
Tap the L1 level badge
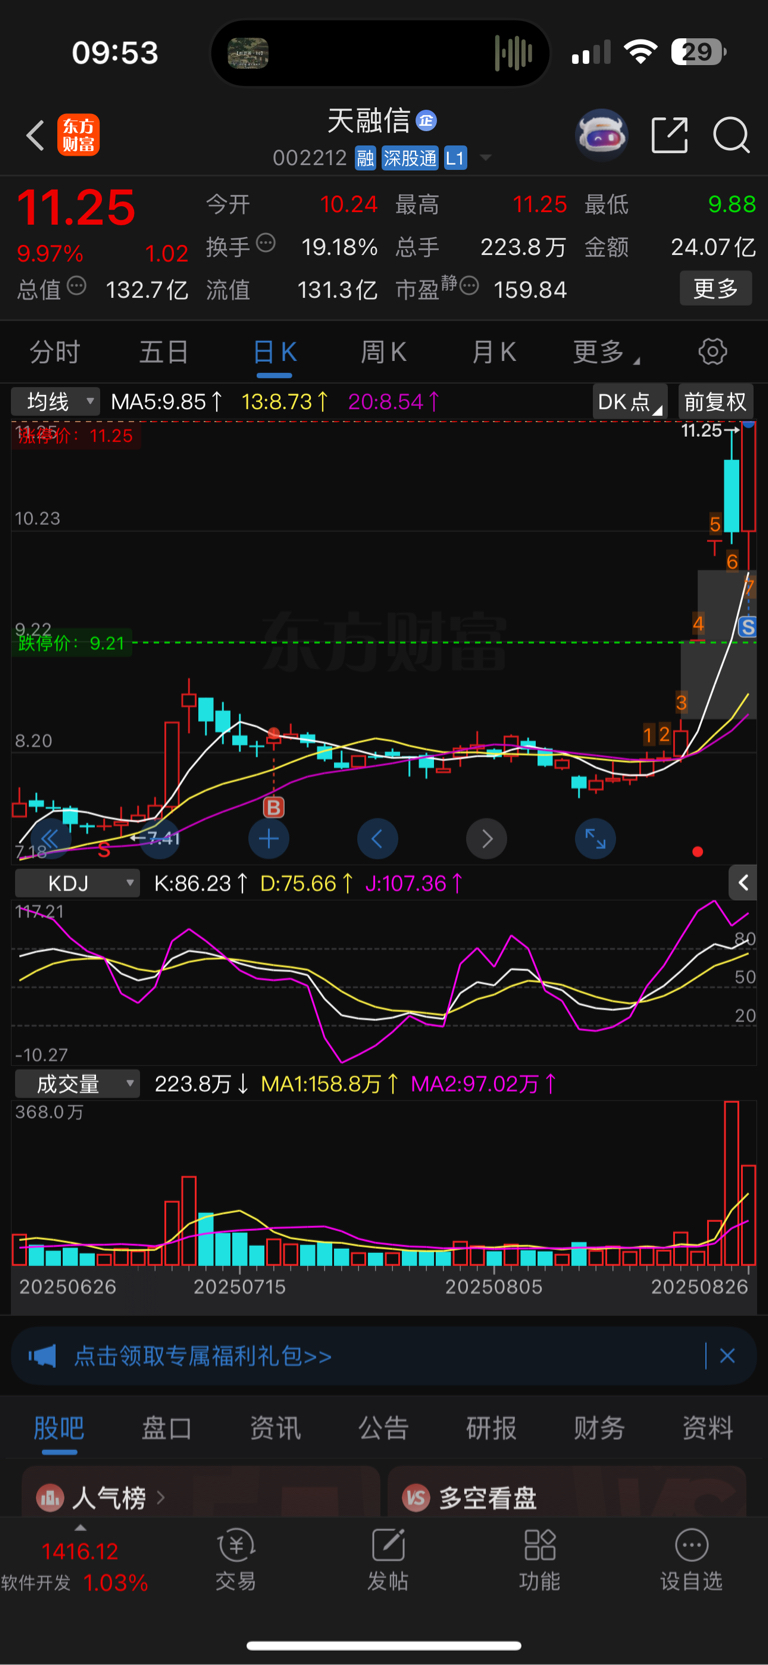(455, 158)
